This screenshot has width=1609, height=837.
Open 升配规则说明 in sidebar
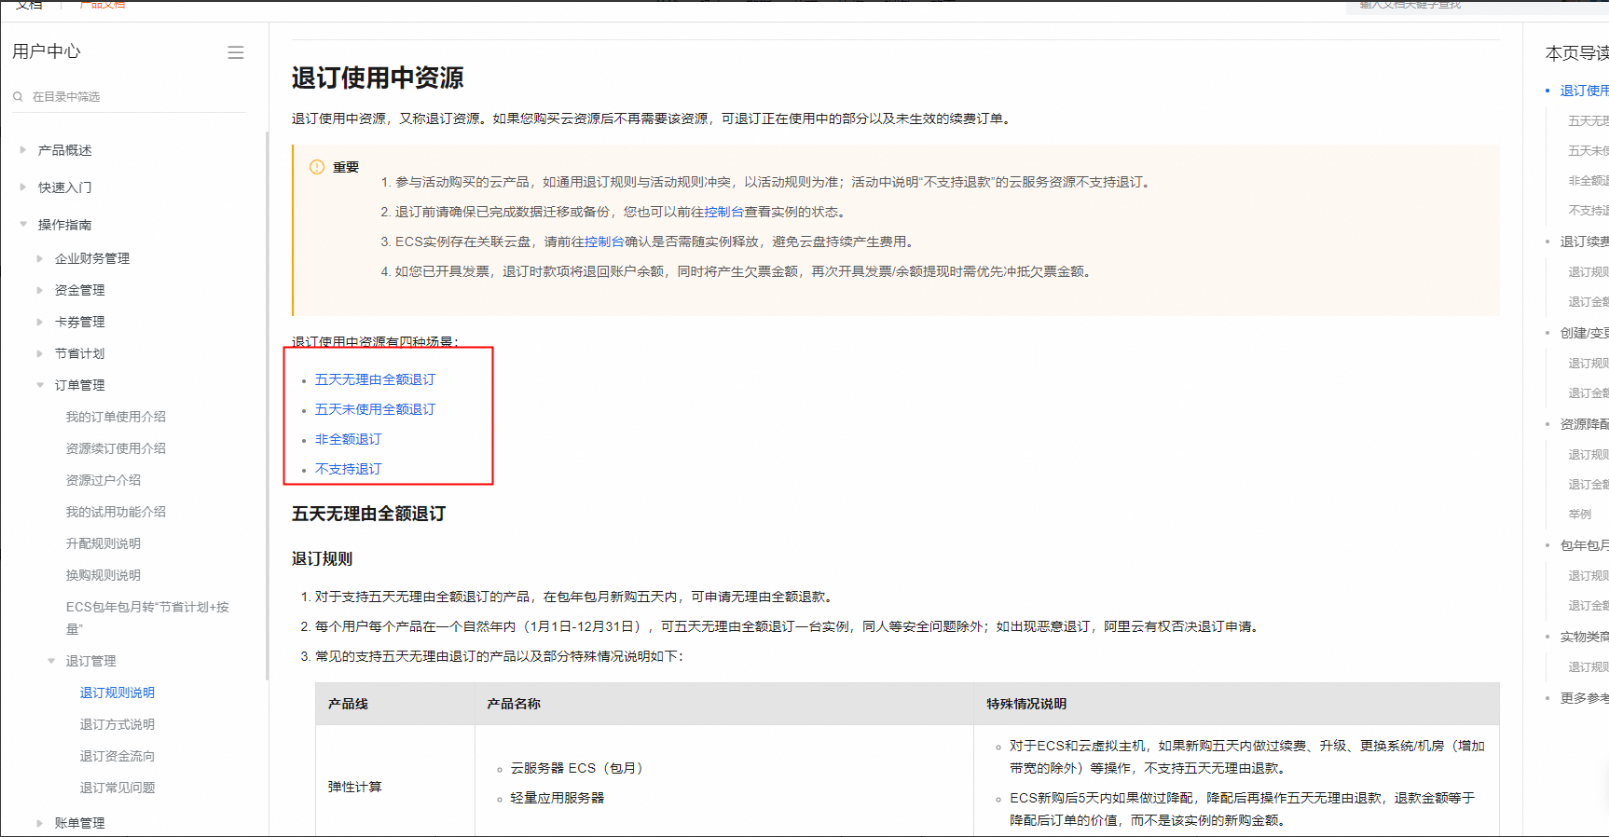[x=103, y=544]
